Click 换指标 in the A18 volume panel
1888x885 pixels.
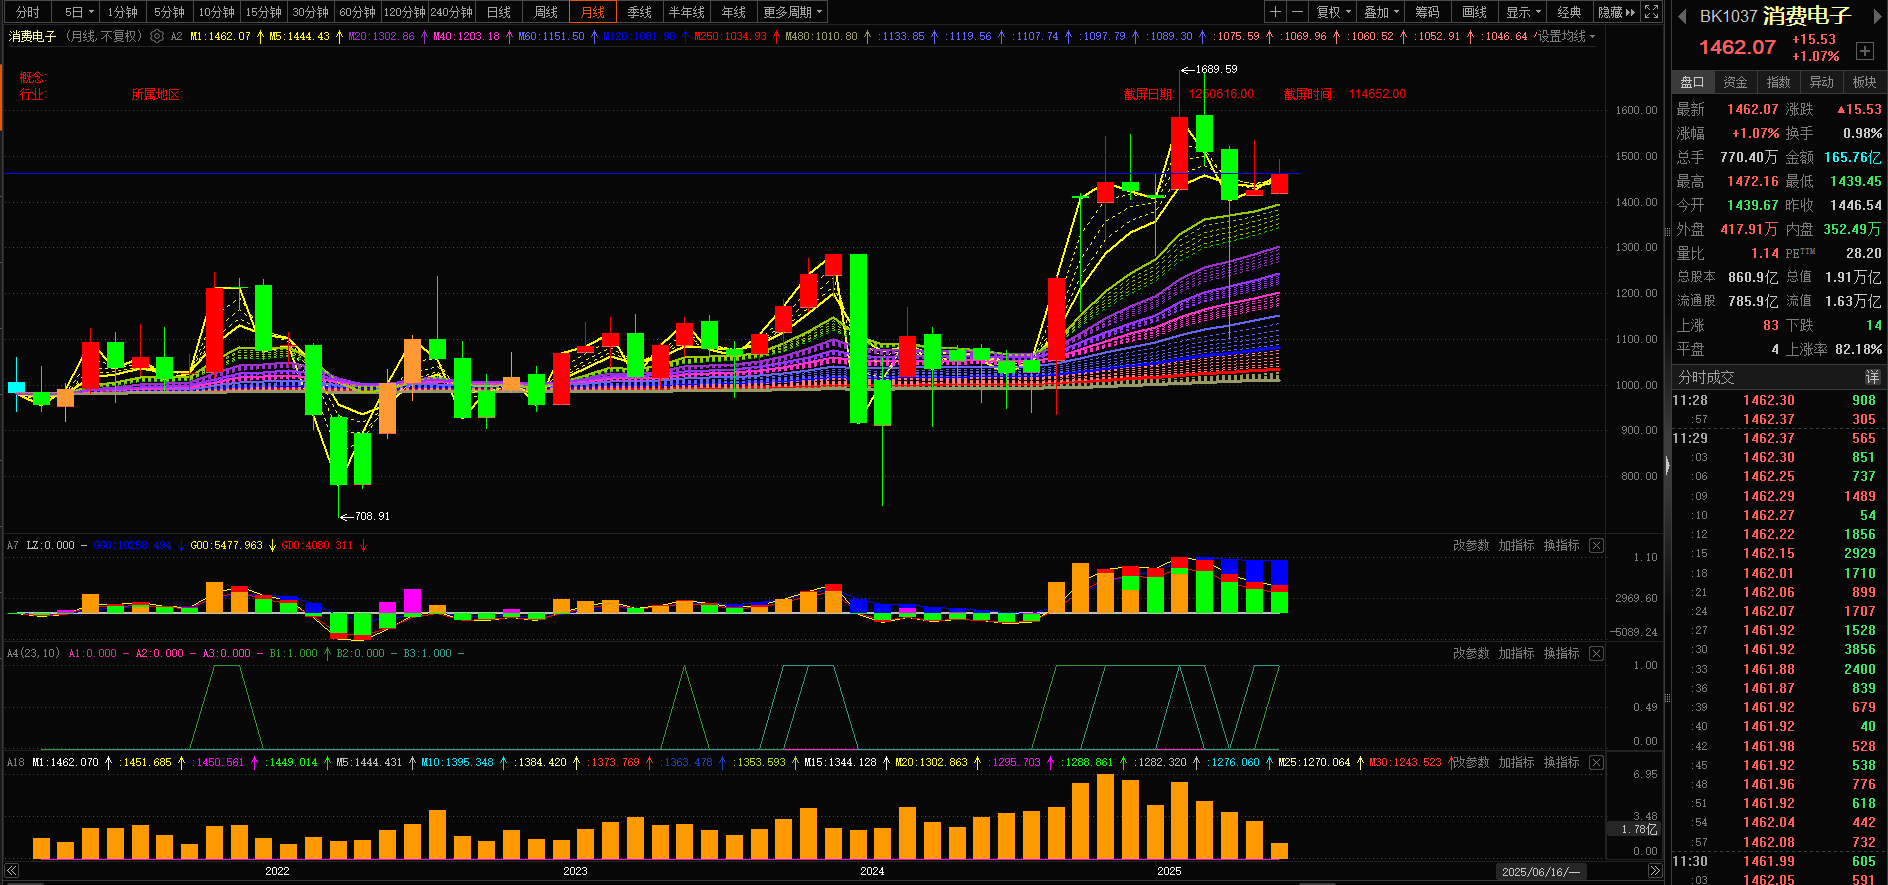coord(1561,762)
